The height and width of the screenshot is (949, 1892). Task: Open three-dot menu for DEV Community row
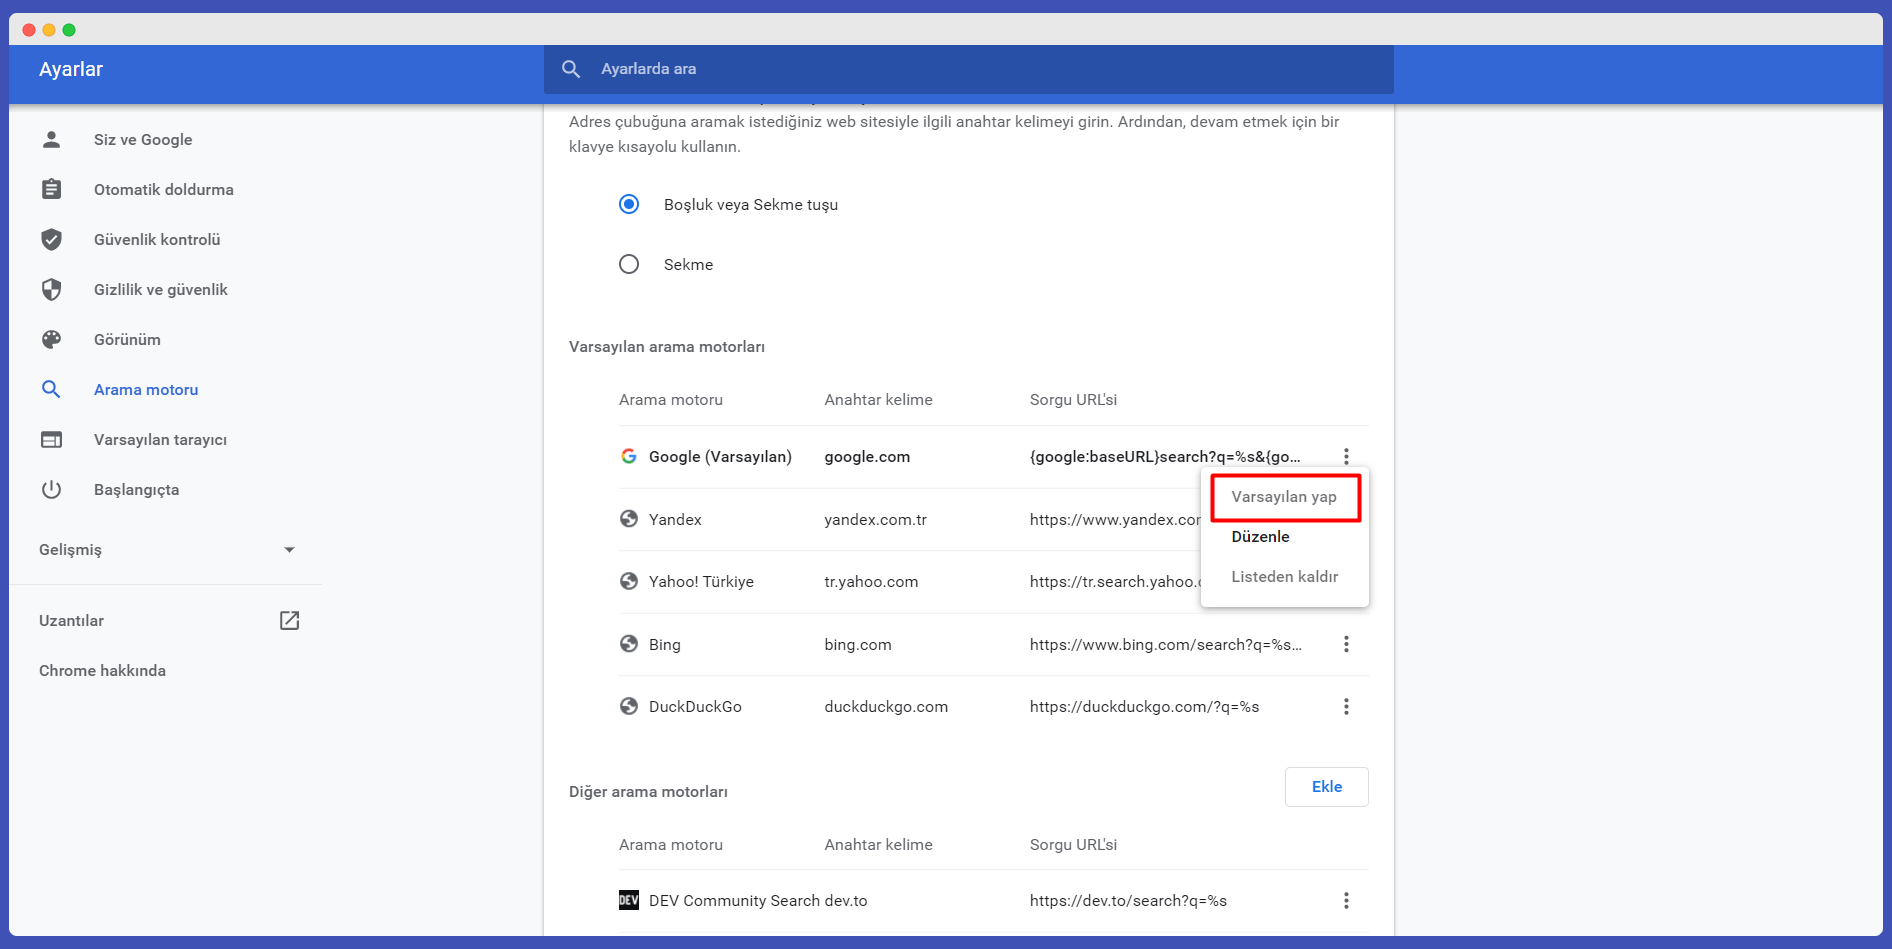1346,900
